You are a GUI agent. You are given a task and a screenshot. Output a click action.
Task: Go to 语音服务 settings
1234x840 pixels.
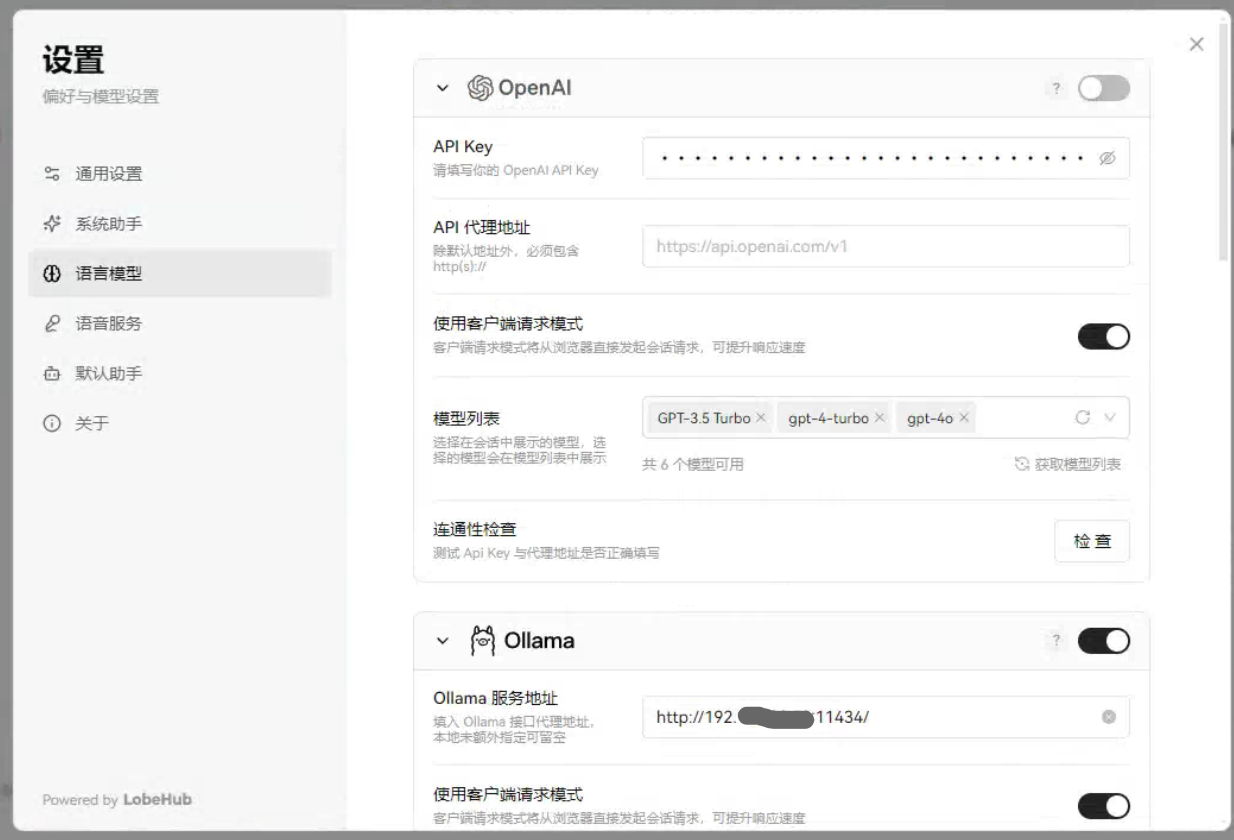point(180,324)
